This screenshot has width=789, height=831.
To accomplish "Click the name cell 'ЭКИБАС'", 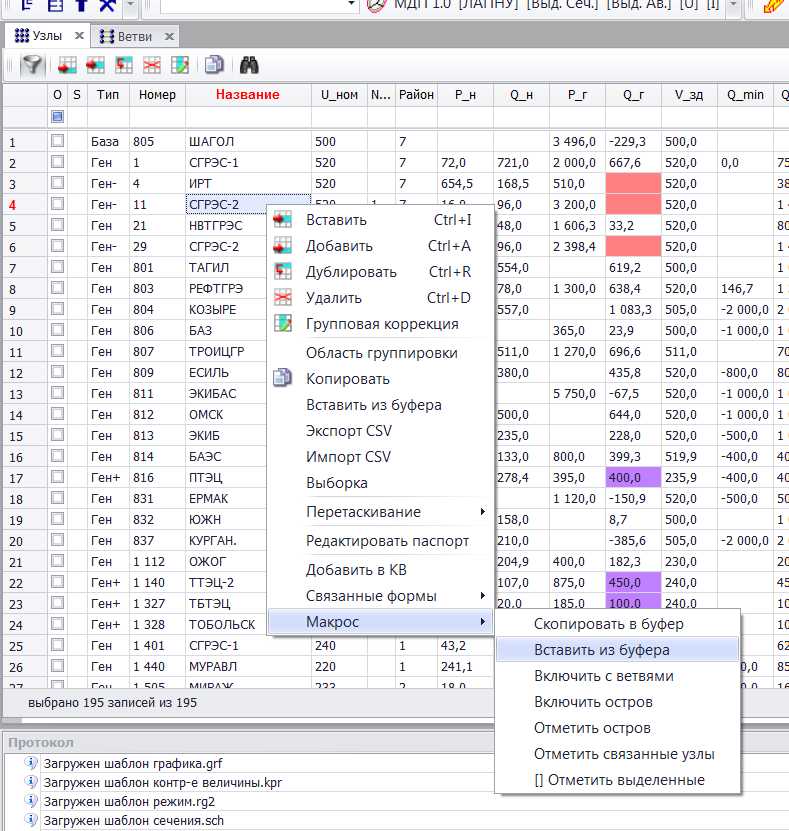I will [226, 393].
